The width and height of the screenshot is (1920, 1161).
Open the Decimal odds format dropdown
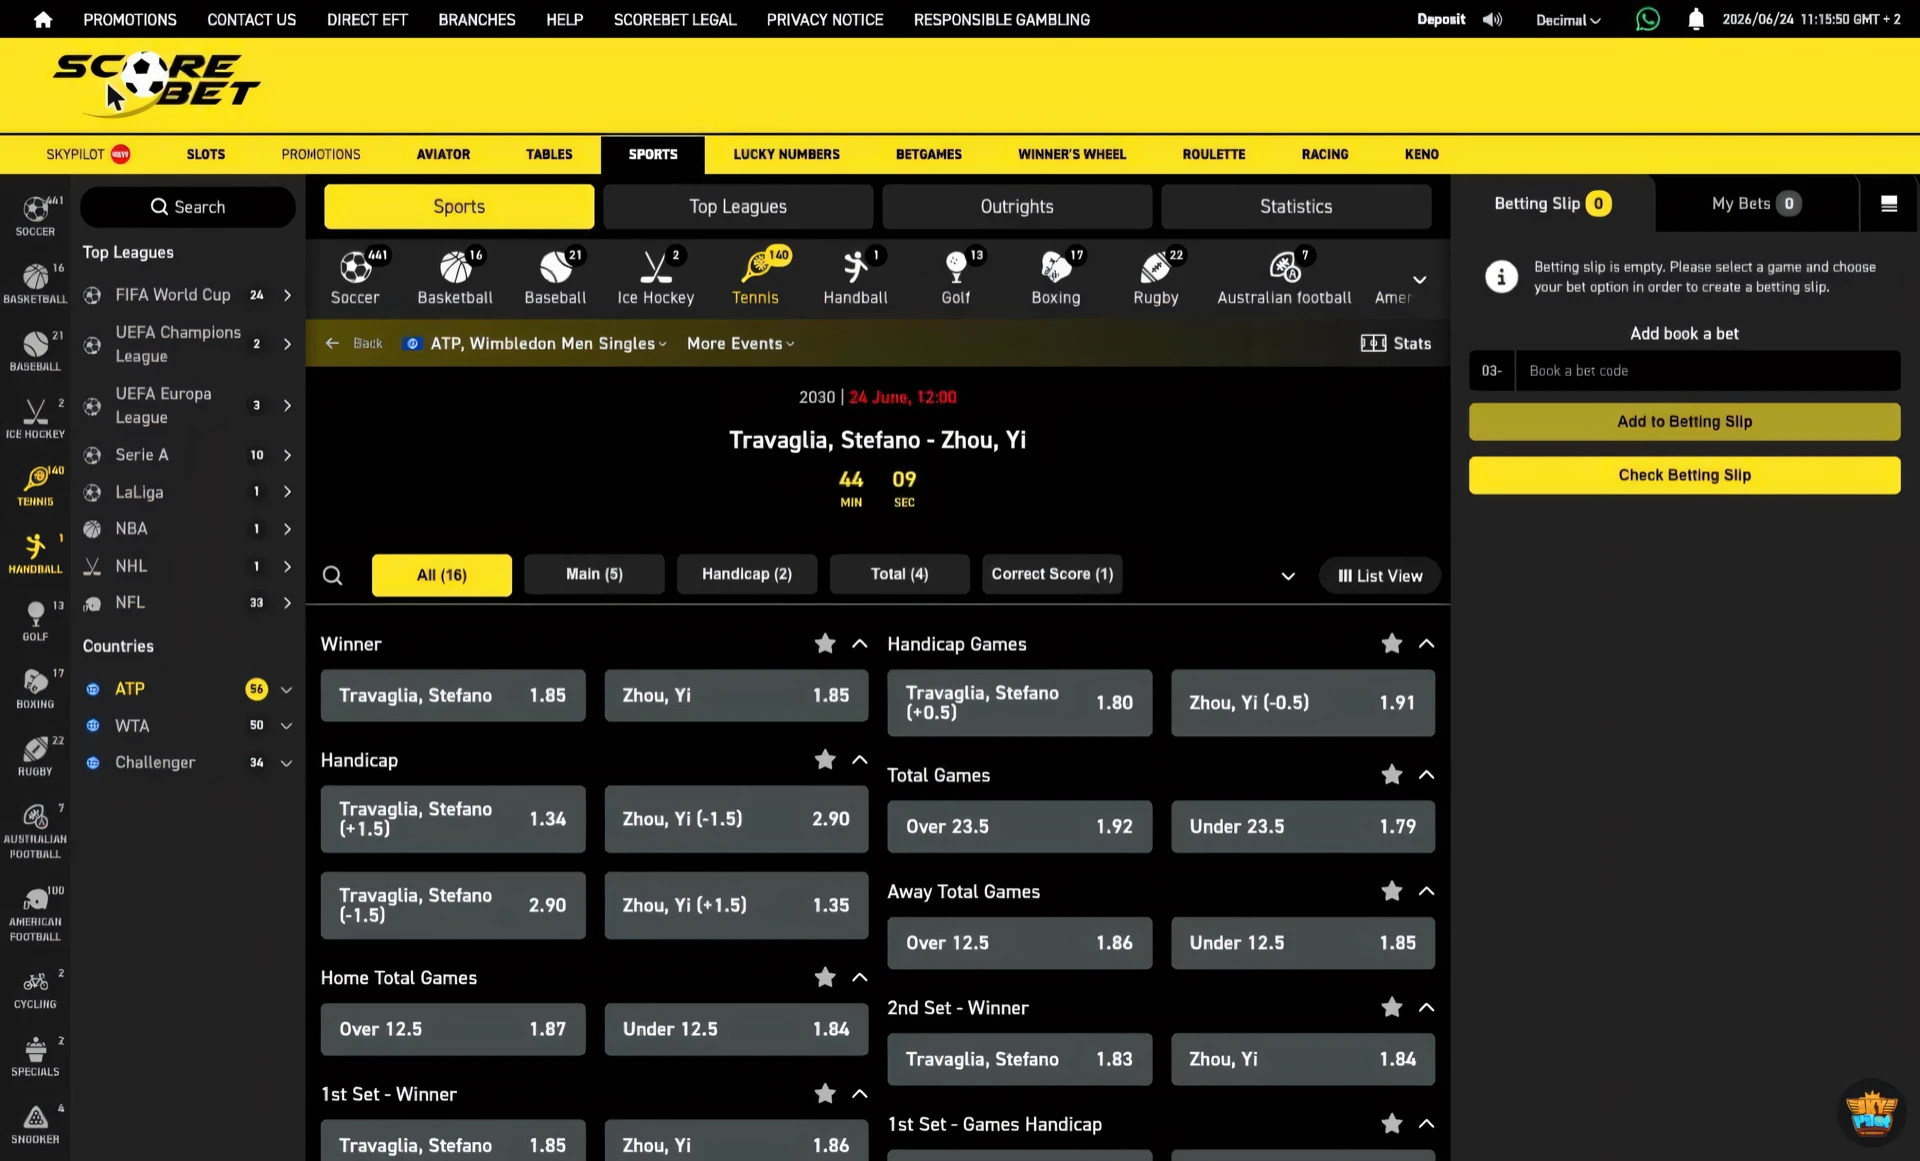(1568, 20)
